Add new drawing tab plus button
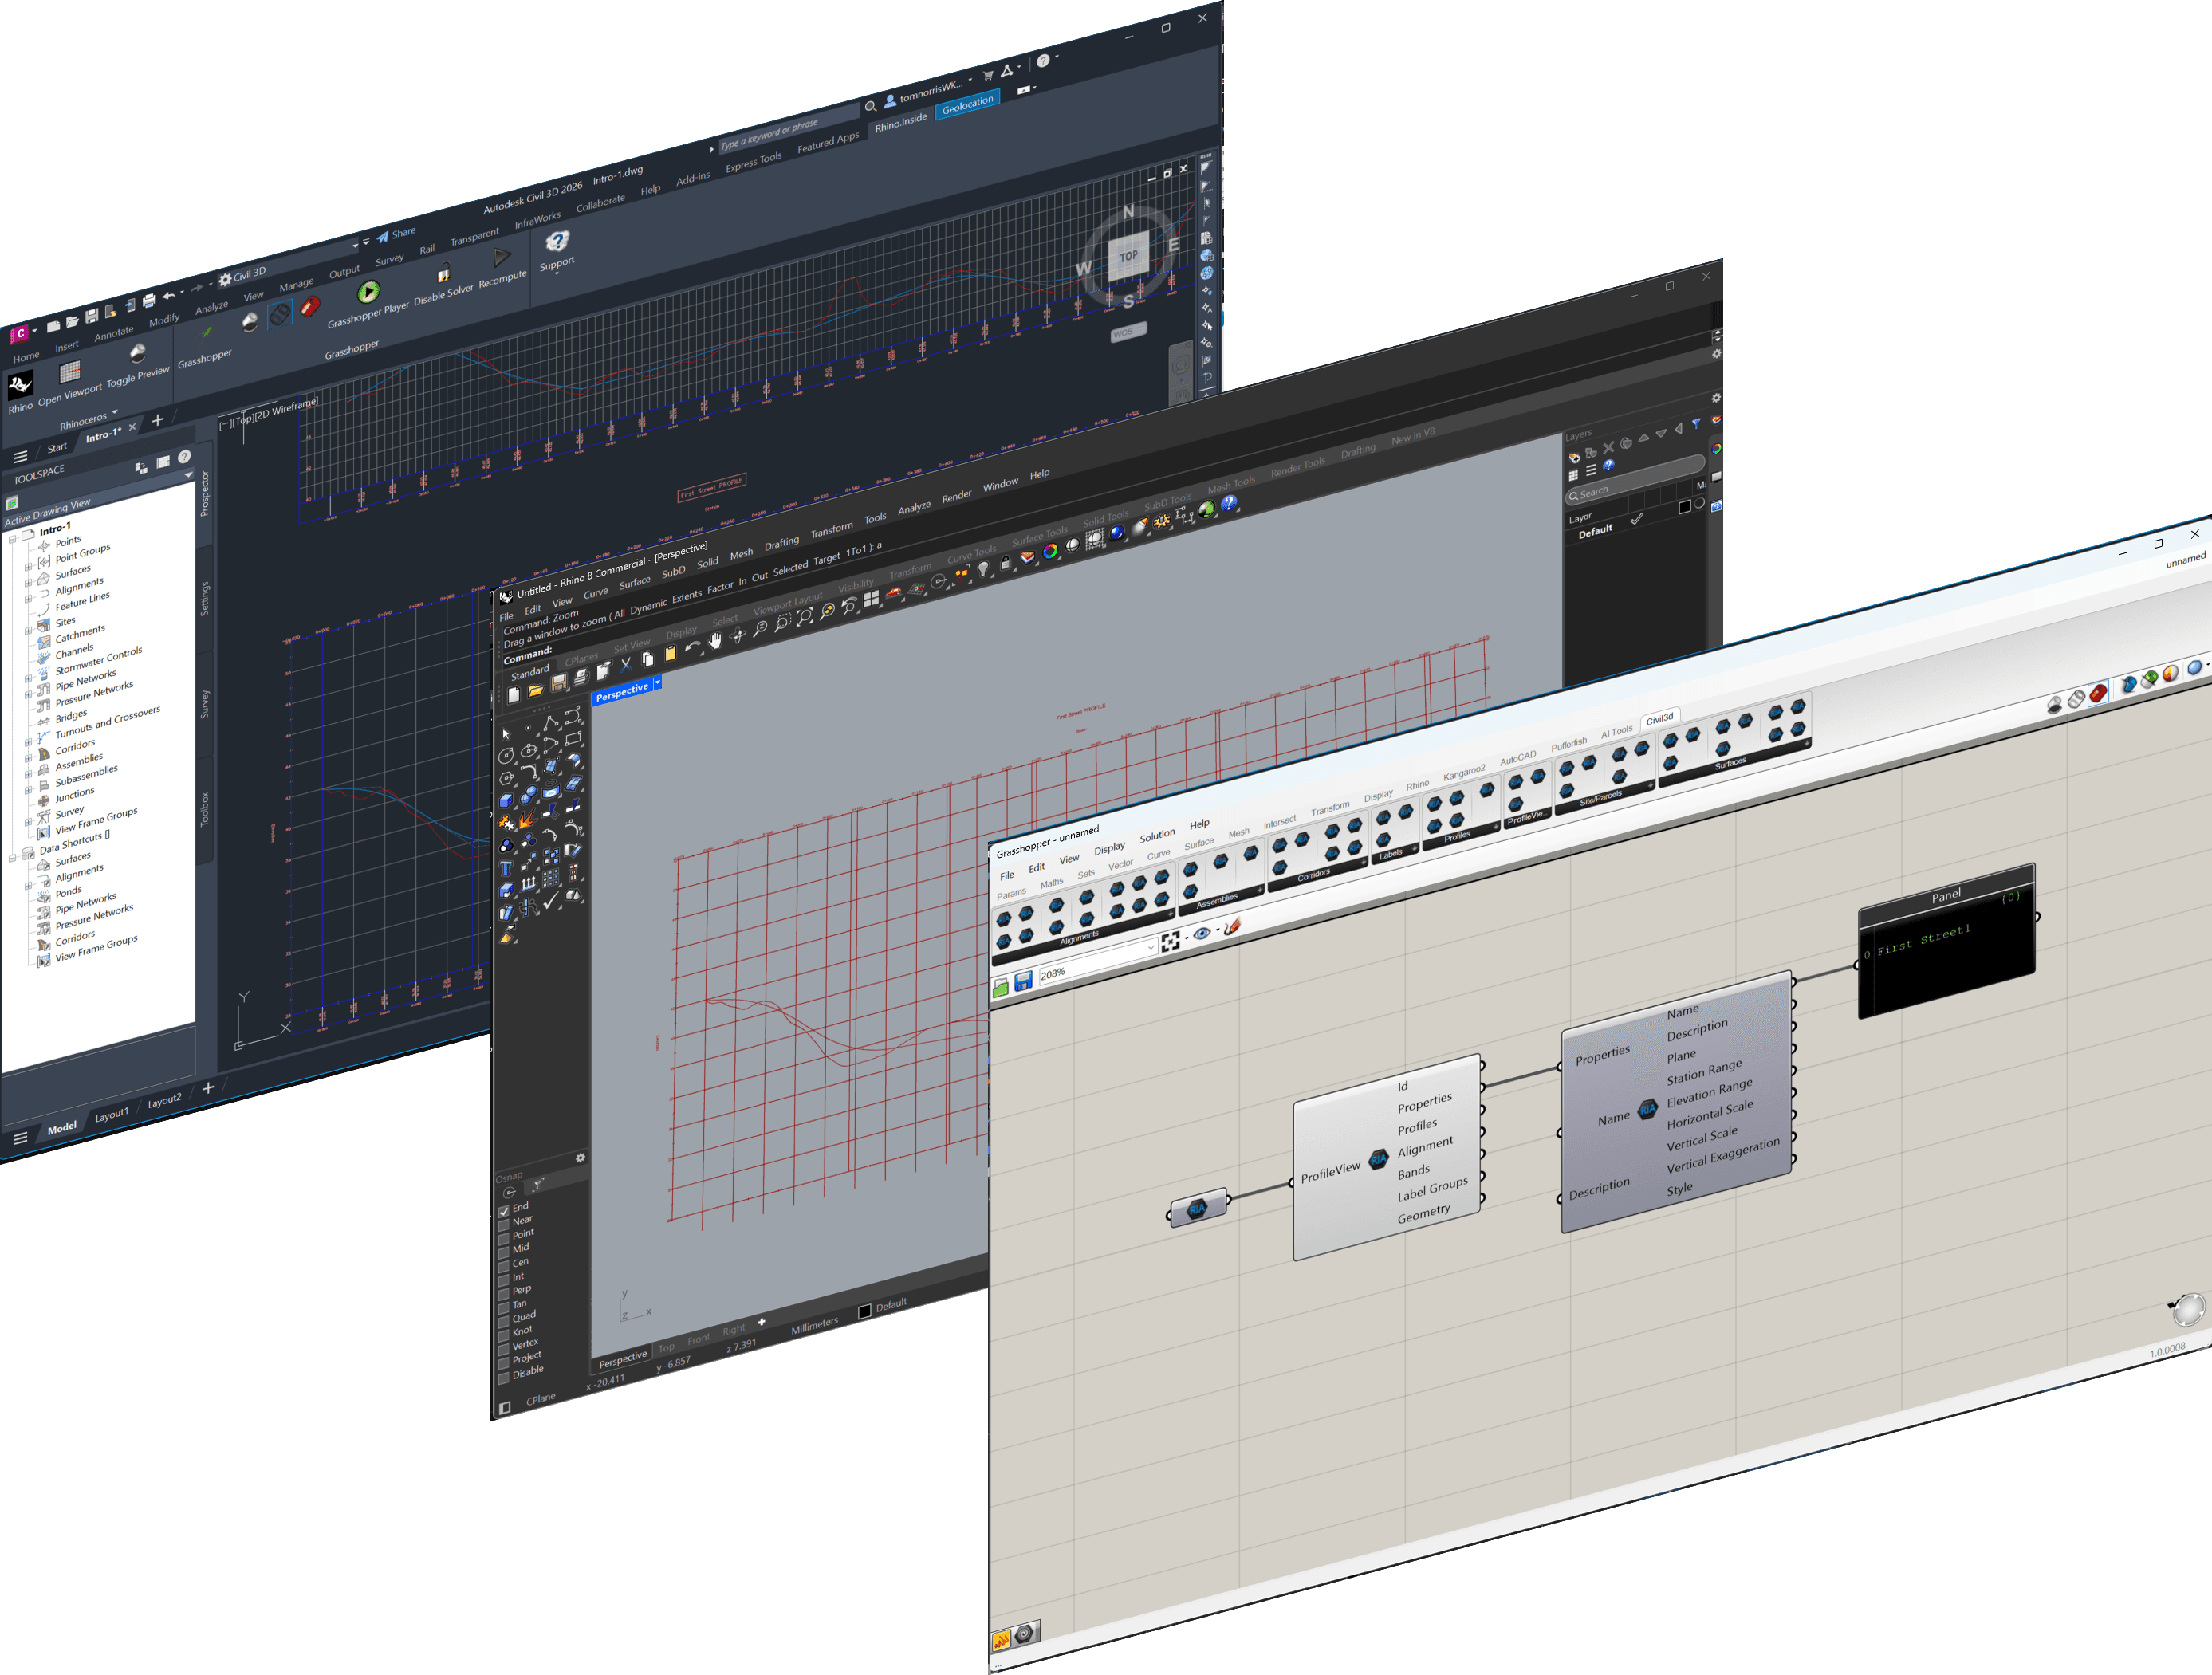This screenshot has height=1675, width=2212. (157, 420)
